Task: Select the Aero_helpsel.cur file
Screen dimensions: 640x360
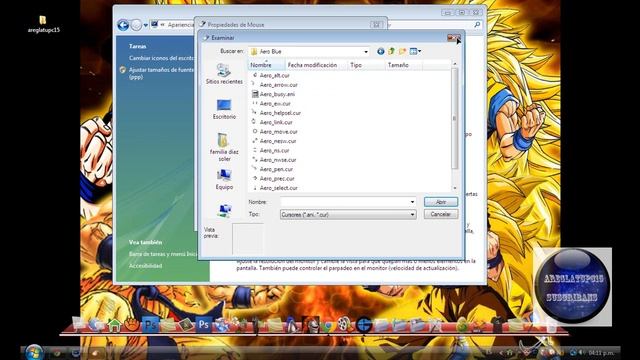Action: pos(276,113)
